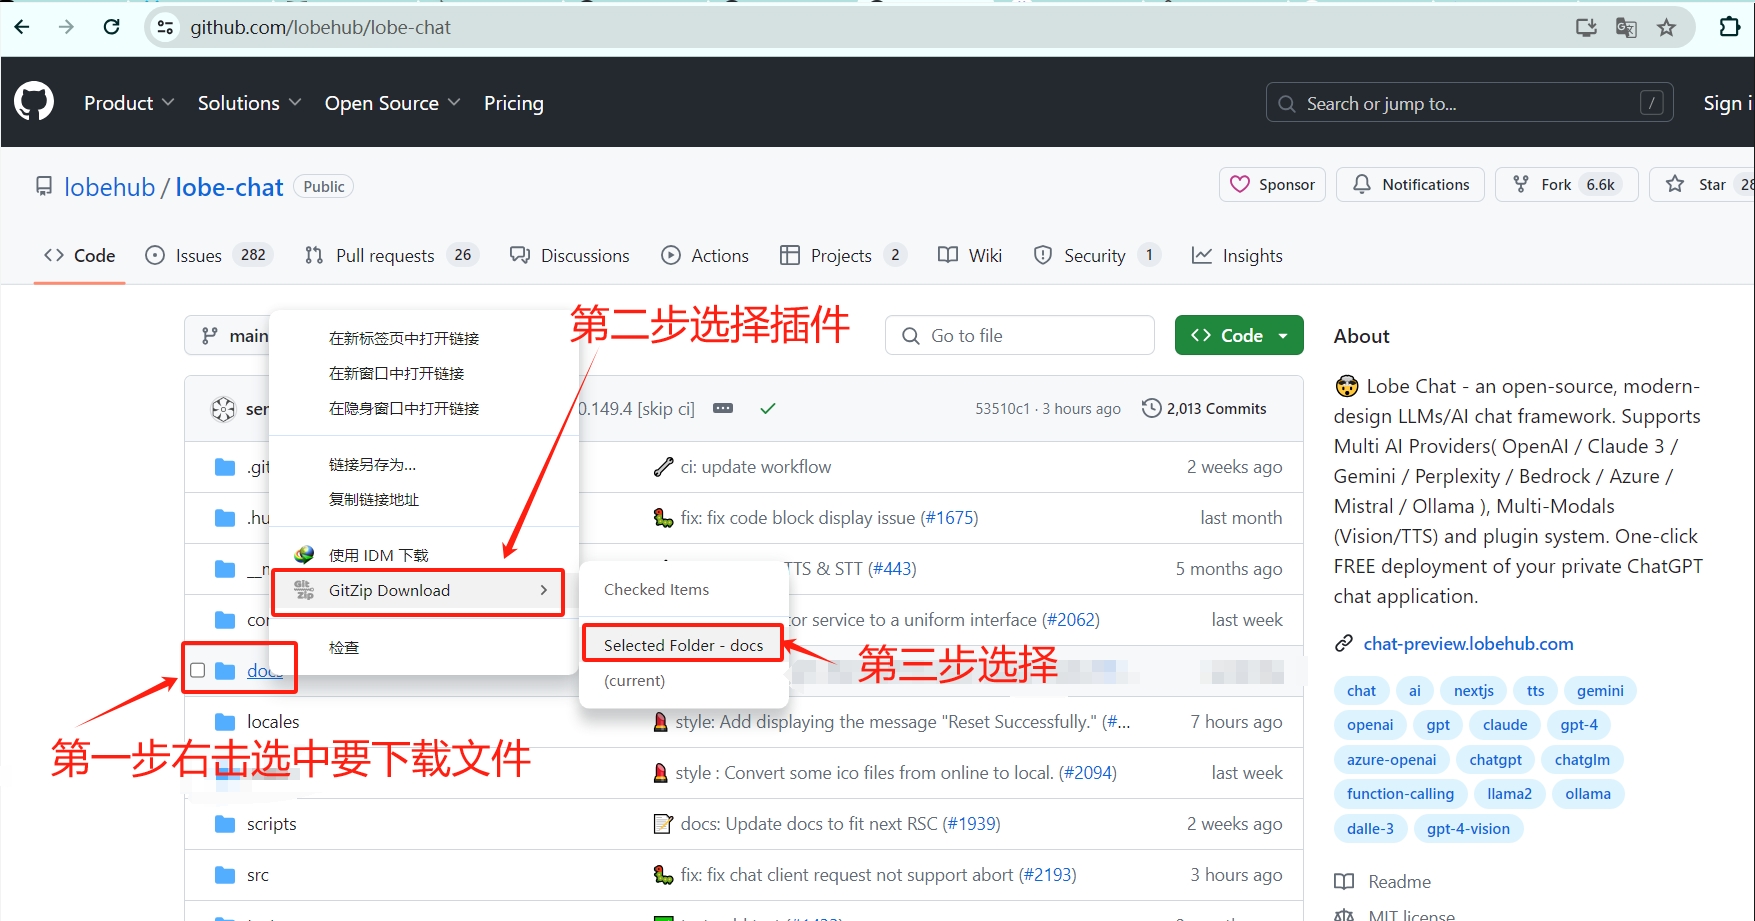Click the browser forward arrow
The image size is (1755, 921).
click(x=66, y=27)
